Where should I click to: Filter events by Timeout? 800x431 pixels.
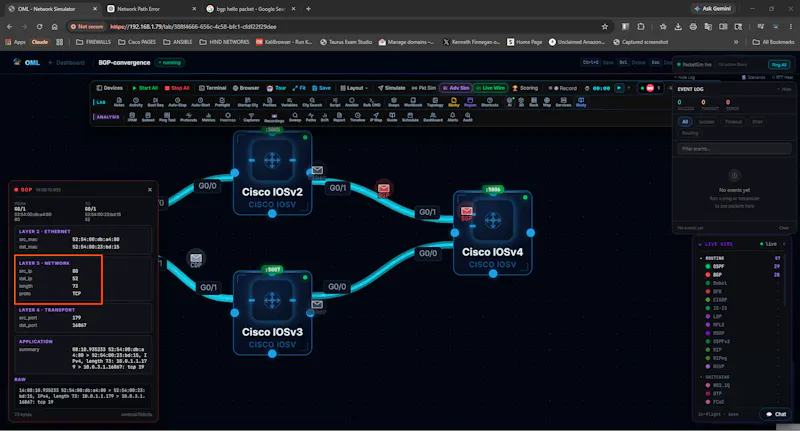[x=733, y=122]
